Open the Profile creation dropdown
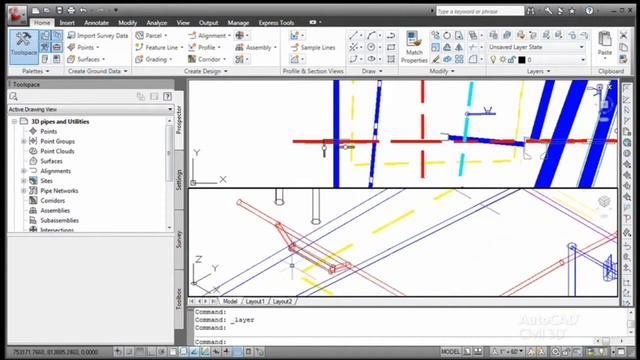640x360 pixels. [204, 47]
